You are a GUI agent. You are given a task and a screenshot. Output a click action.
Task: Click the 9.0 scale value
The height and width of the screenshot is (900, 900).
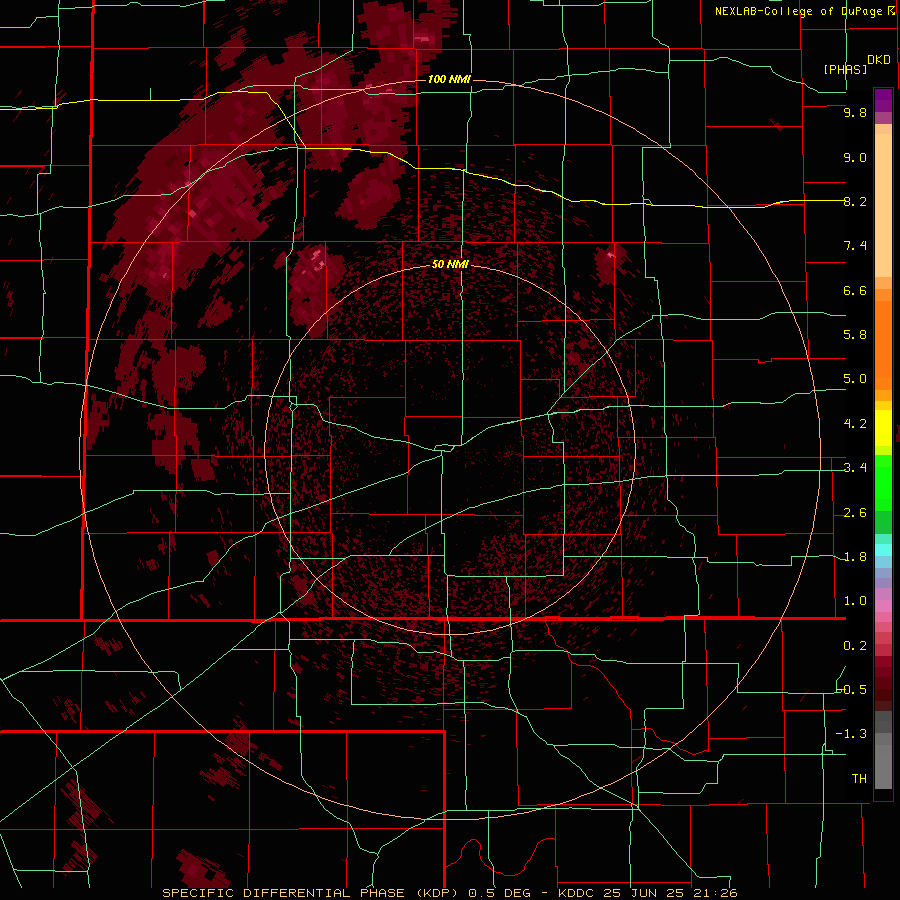point(855,157)
